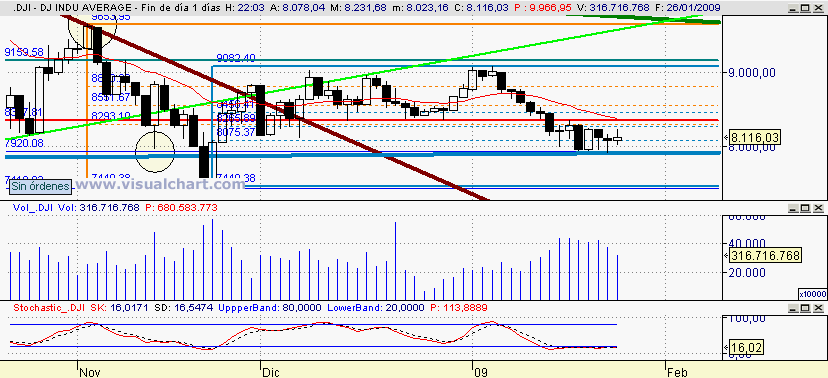The height and width of the screenshot is (378, 828).
Task: Close the DJ INDU AVERAGE chart window
Action: 818,8
